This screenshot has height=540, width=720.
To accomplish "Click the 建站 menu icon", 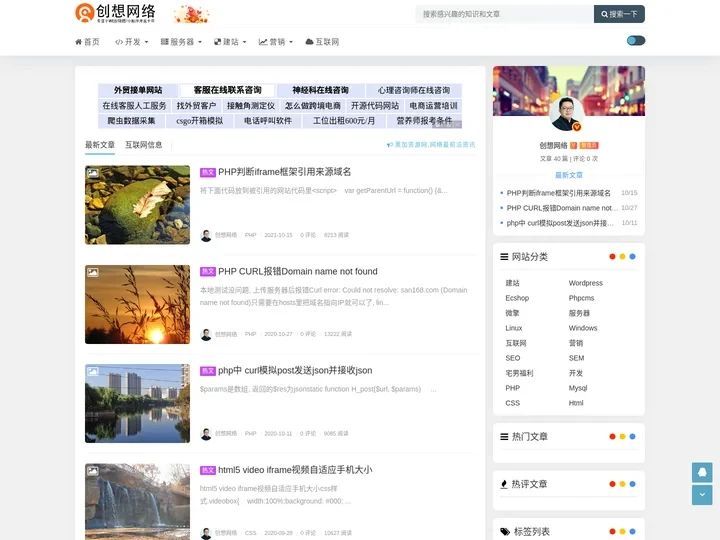I will pyautogui.click(x=218, y=42).
